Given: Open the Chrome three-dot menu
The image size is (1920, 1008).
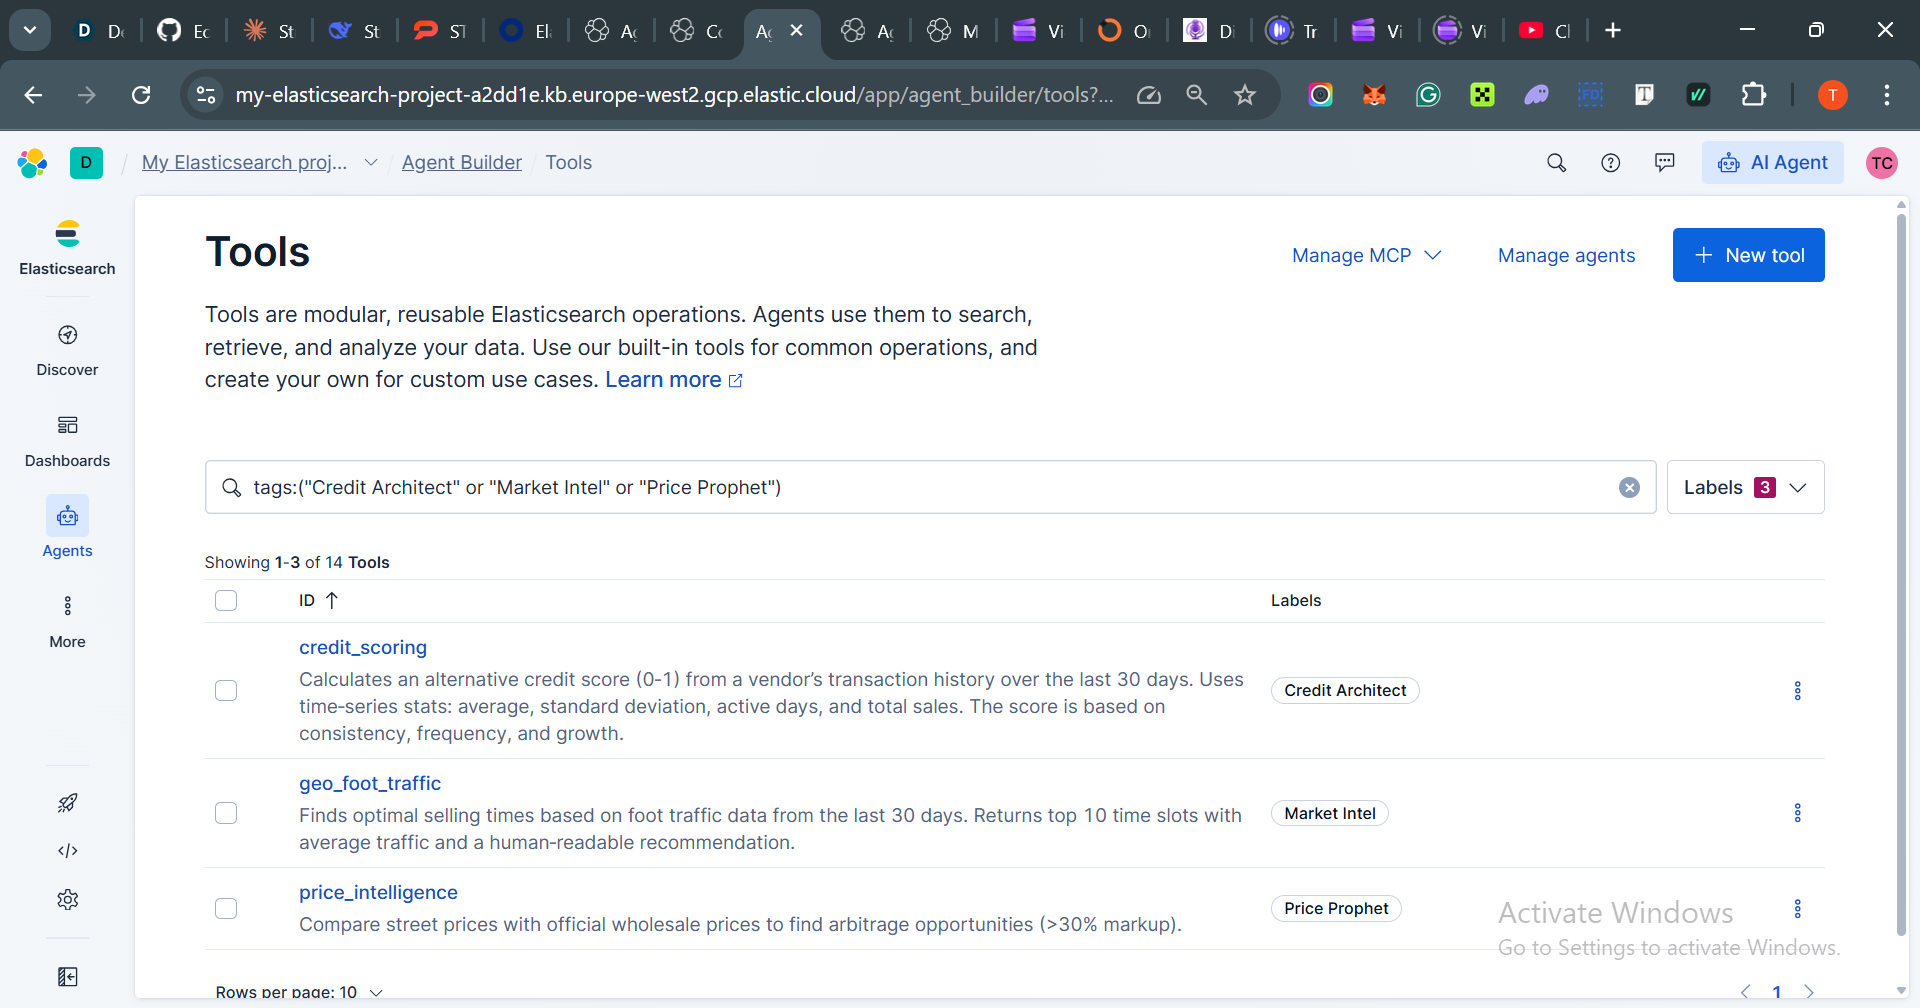Looking at the screenshot, I should 1887,95.
